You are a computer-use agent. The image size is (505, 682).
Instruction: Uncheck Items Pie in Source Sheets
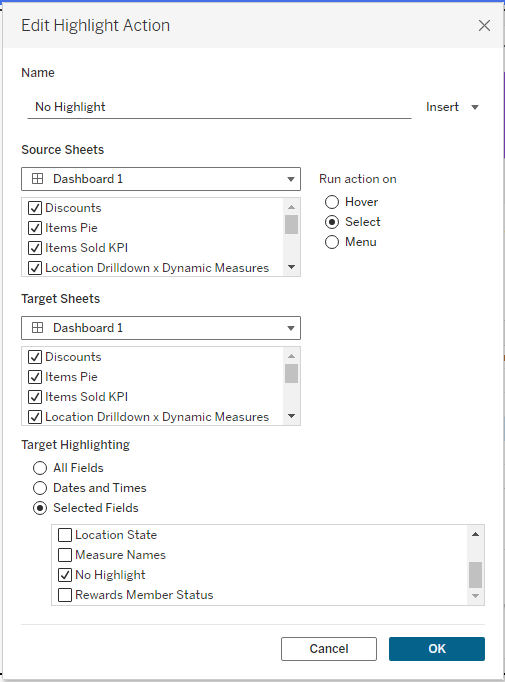pyautogui.click(x=35, y=228)
